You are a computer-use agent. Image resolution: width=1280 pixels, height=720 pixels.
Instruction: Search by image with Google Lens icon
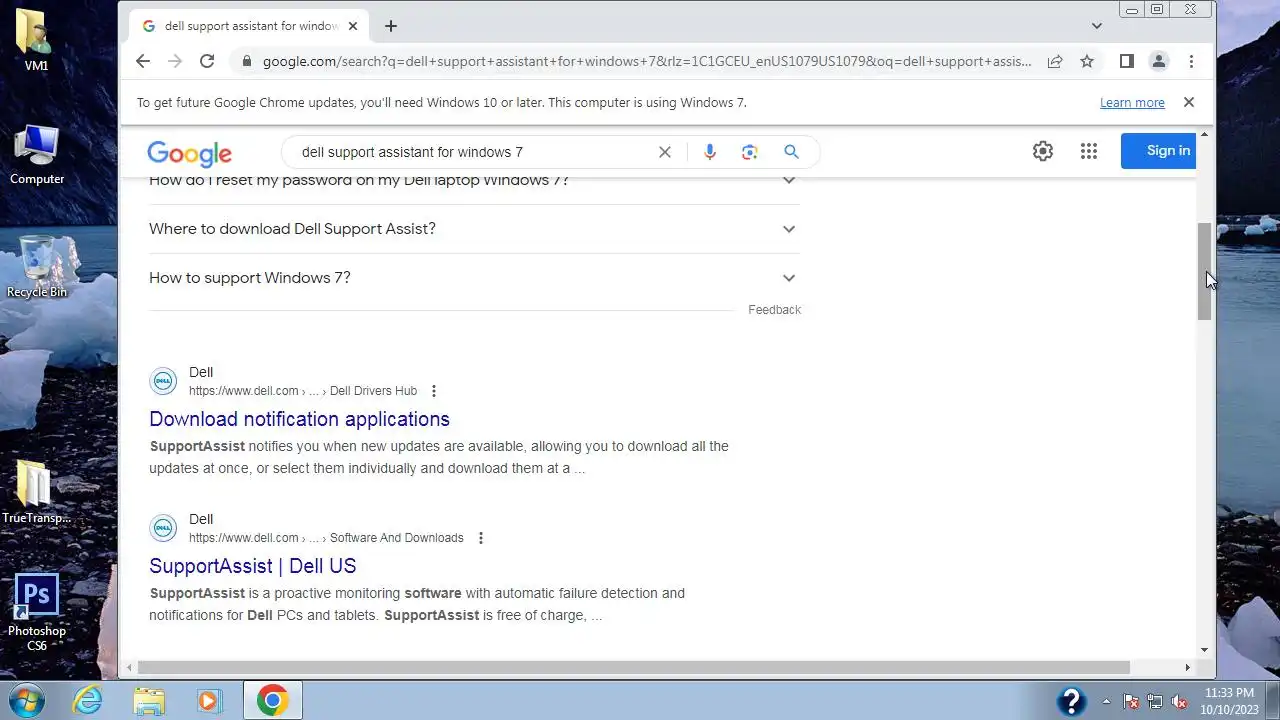750,152
